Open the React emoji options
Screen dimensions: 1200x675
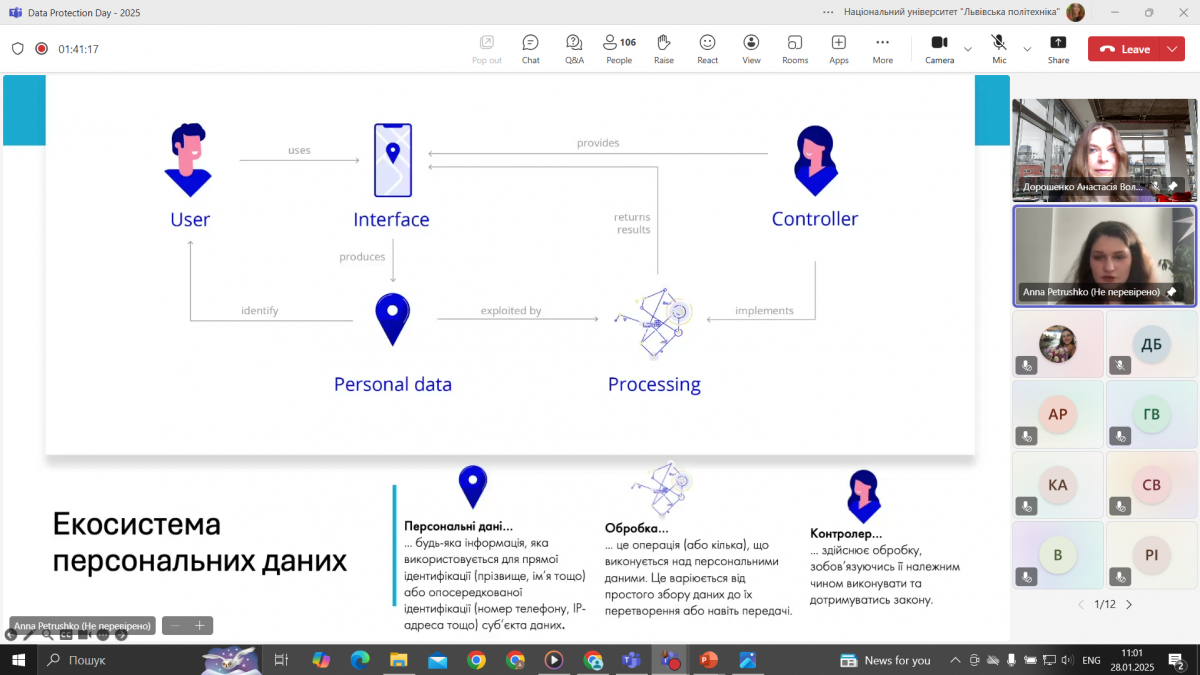707,48
